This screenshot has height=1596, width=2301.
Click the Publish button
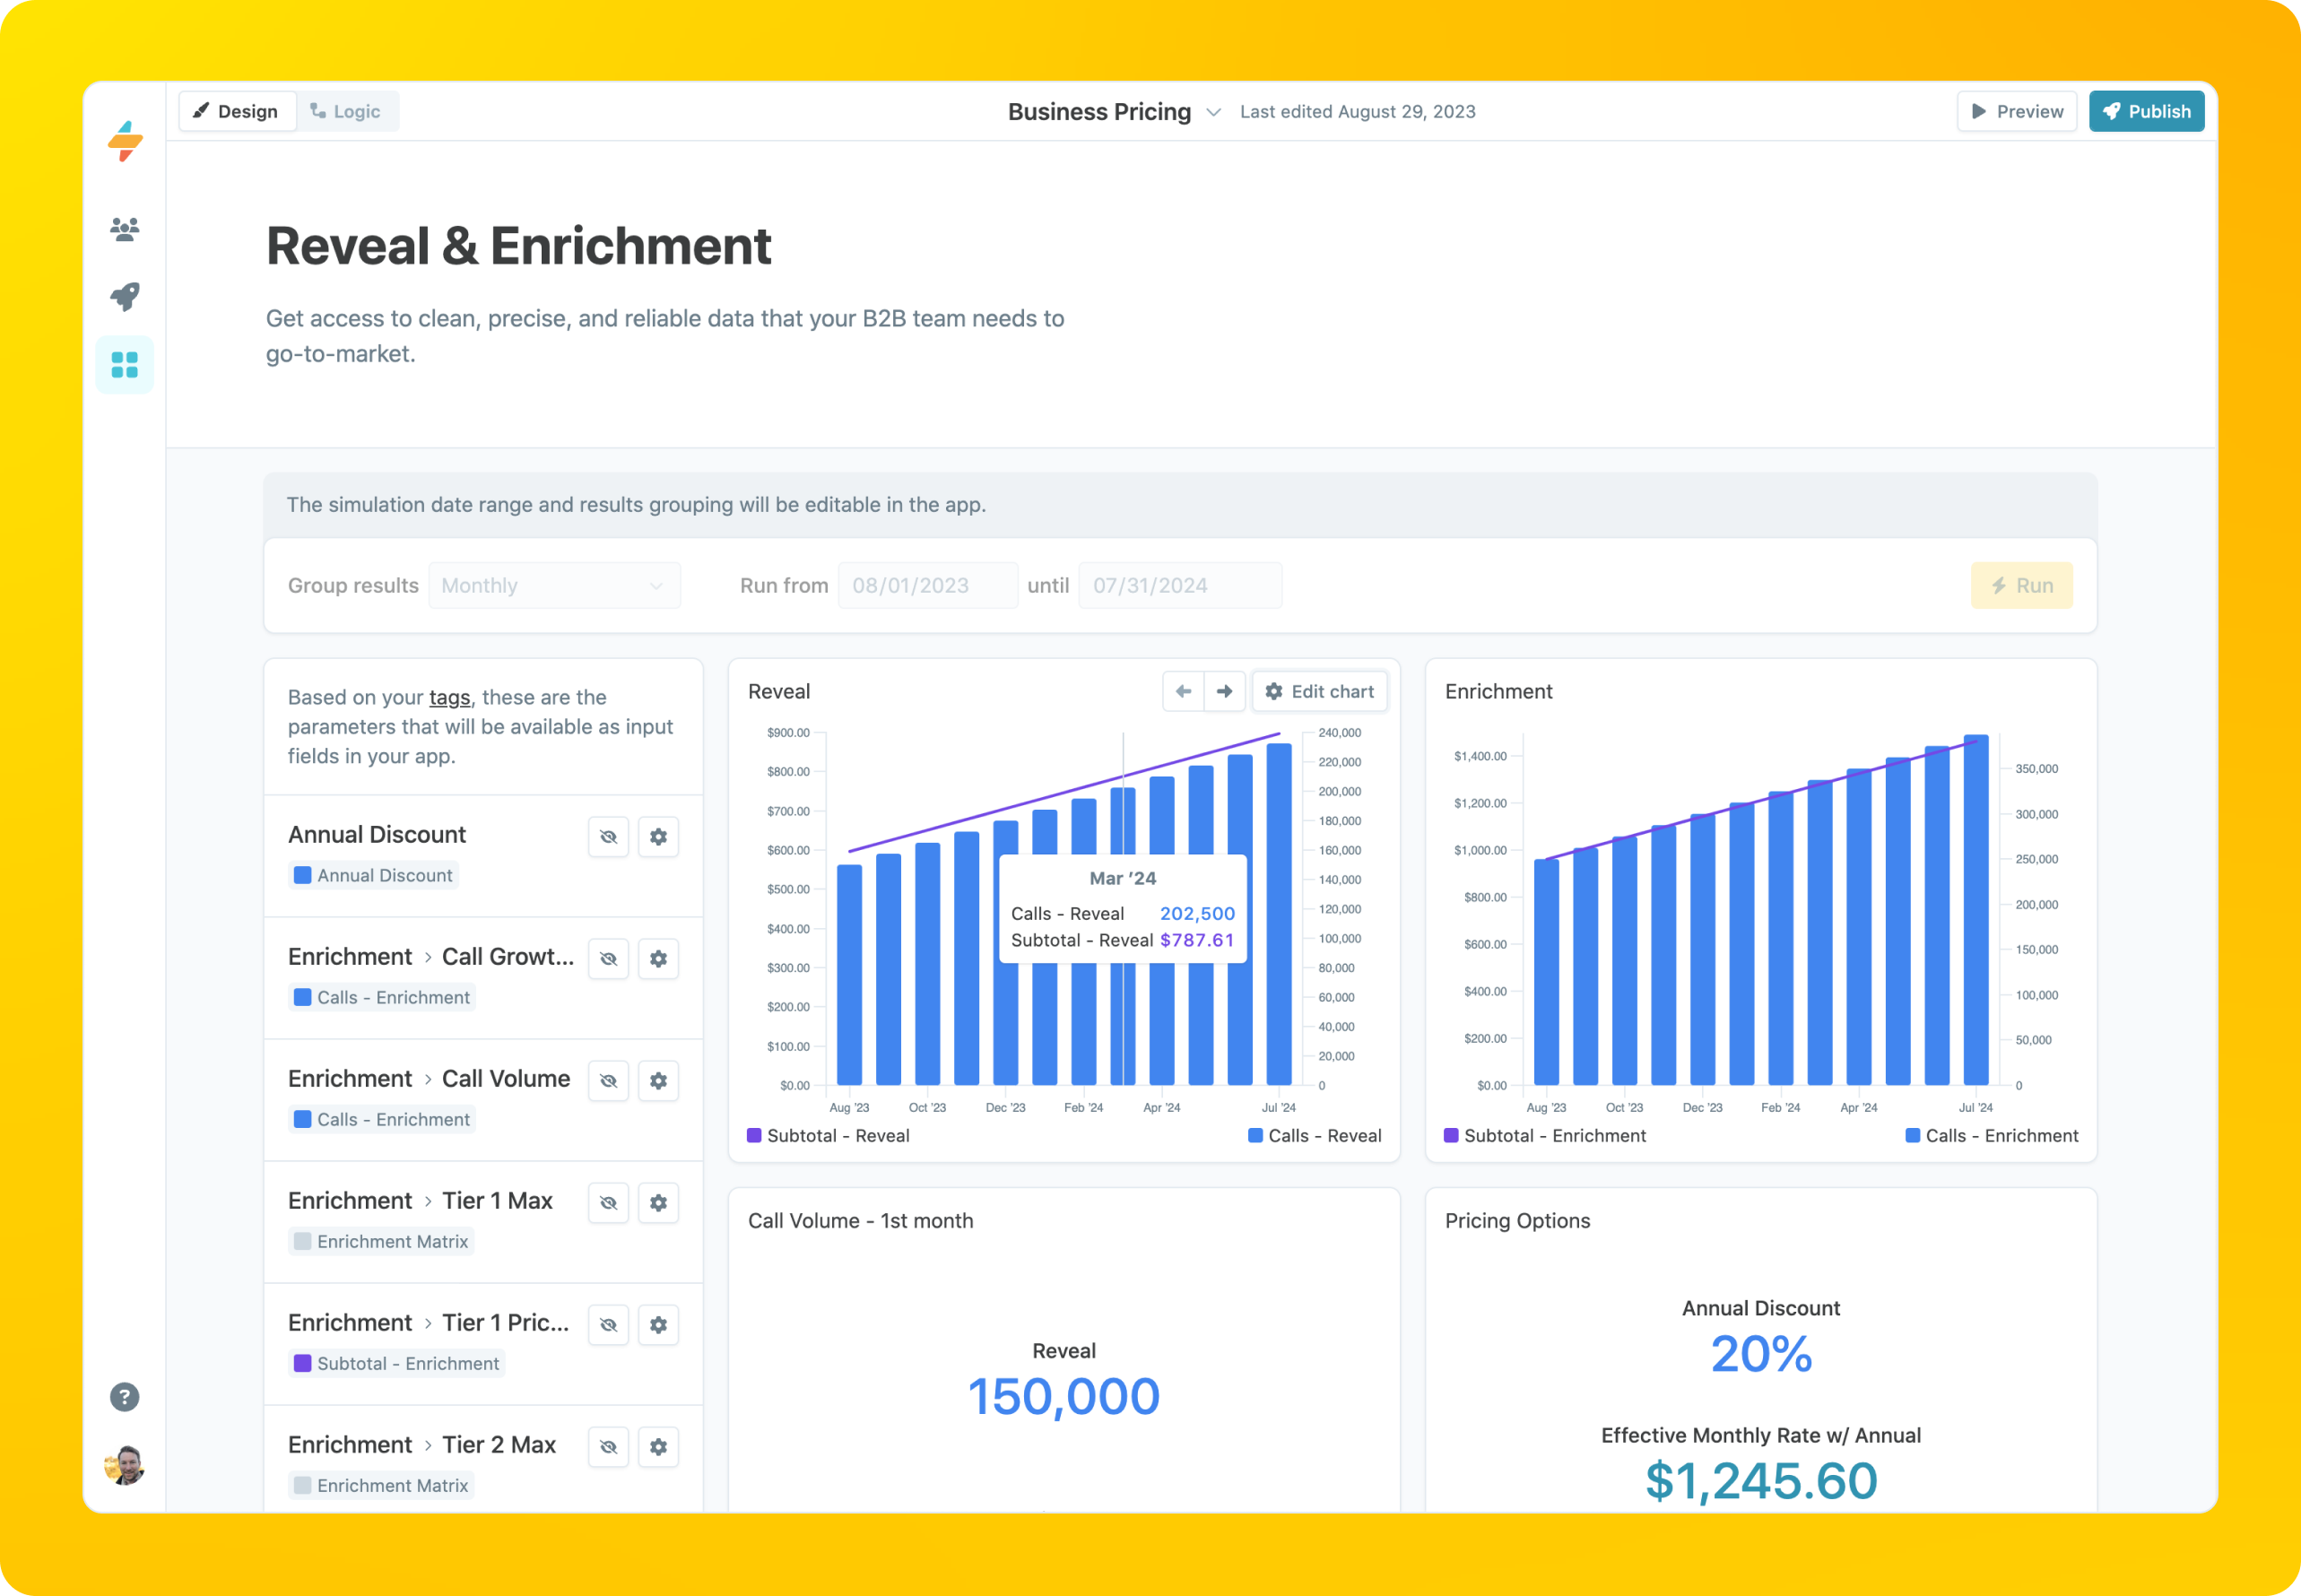click(2145, 111)
